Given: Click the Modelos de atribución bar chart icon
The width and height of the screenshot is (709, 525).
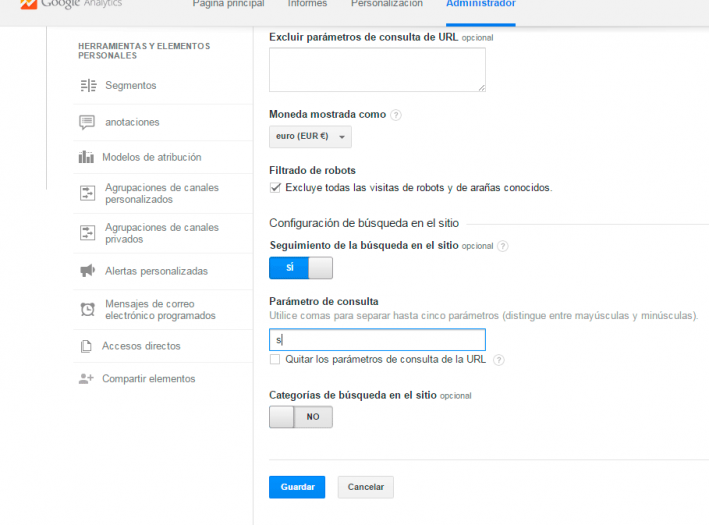Looking at the screenshot, I should pyautogui.click(x=86, y=157).
